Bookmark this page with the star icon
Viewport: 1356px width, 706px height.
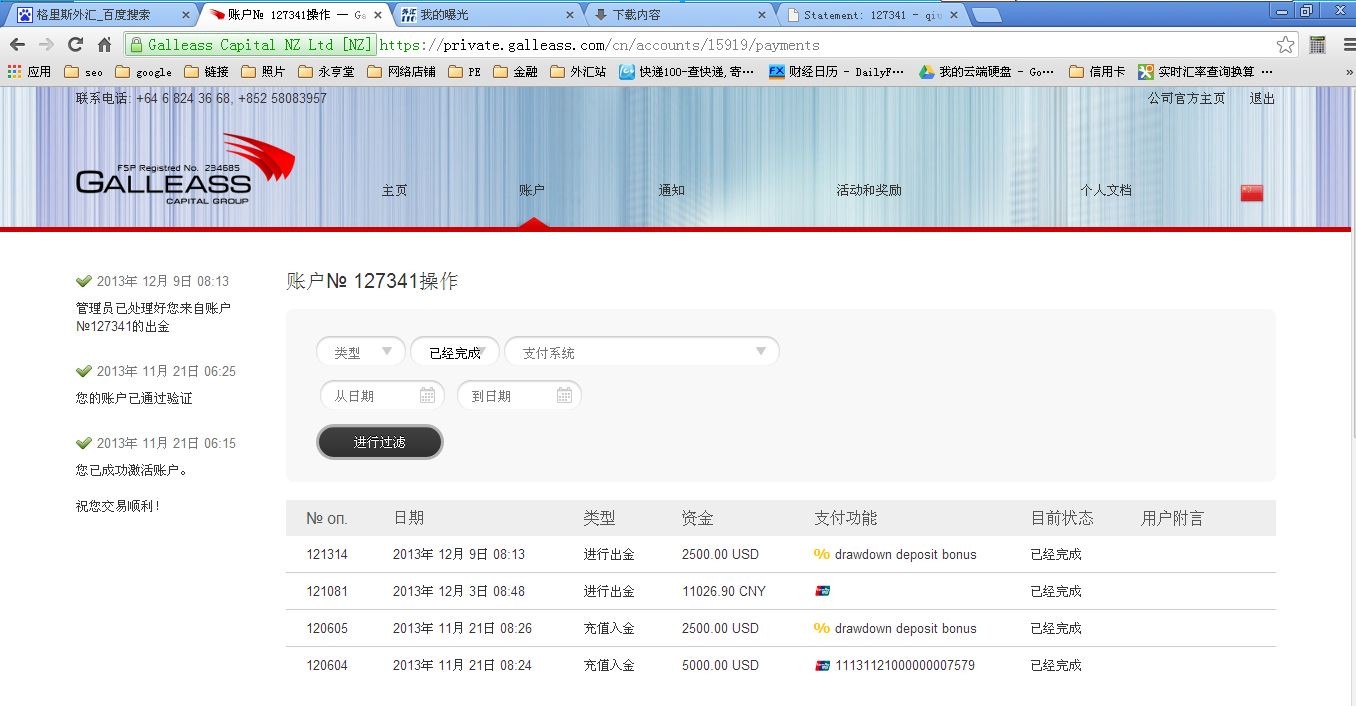pos(1285,45)
